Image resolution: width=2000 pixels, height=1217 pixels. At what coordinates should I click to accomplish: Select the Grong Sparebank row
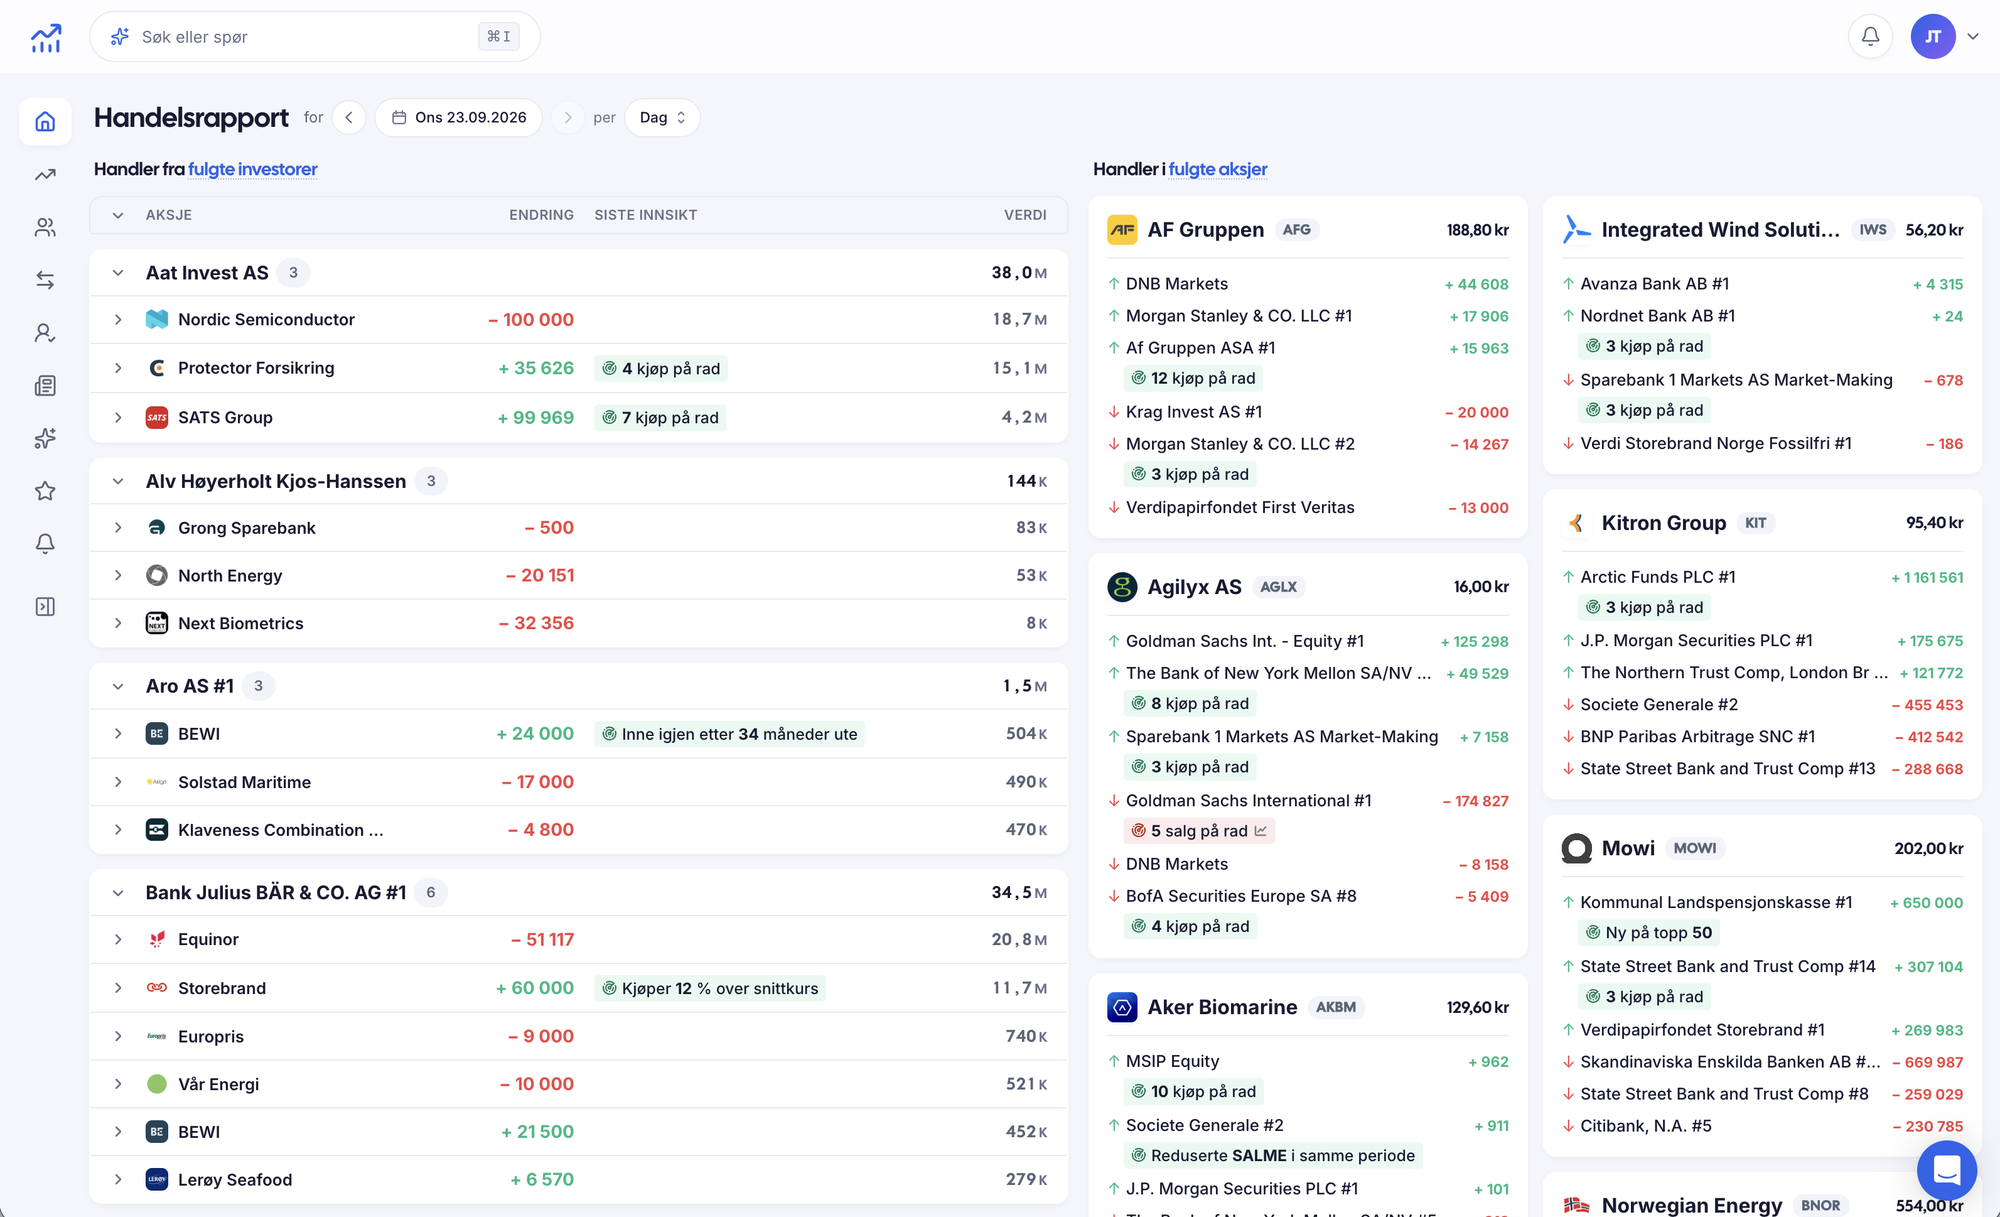point(579,528)
